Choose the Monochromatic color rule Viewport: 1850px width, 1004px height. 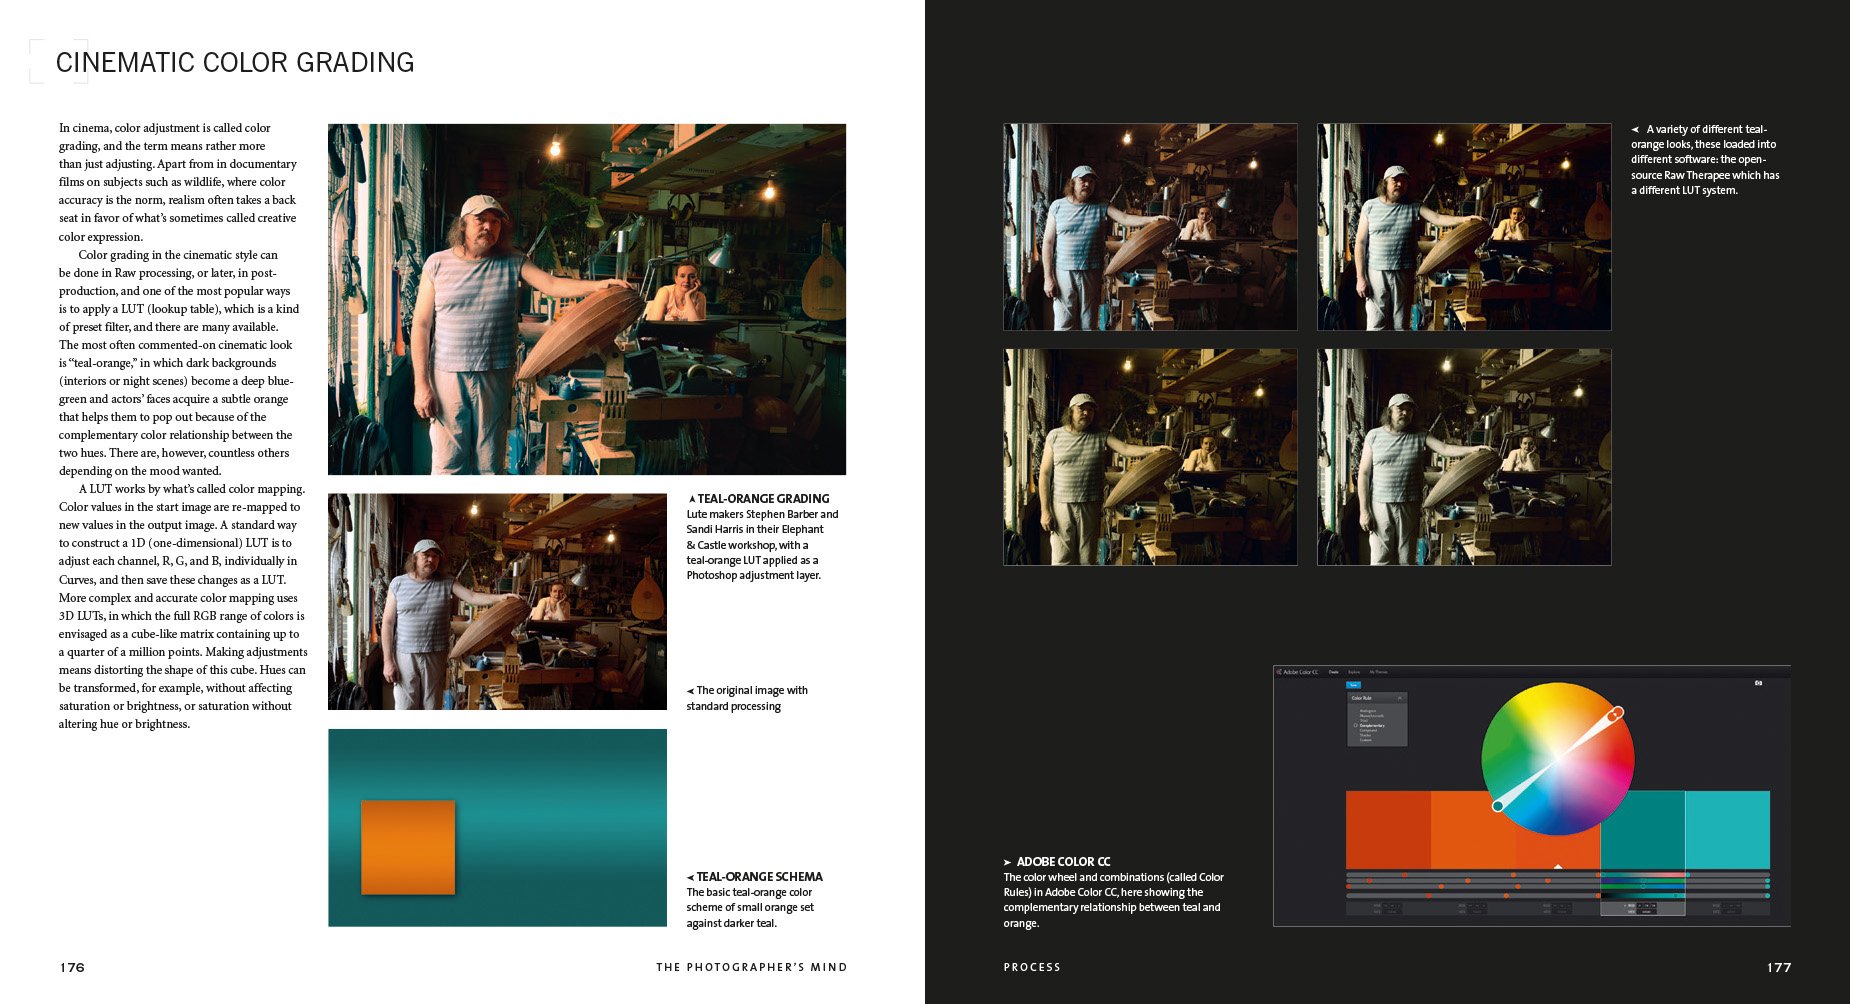tap(1372, 716)
